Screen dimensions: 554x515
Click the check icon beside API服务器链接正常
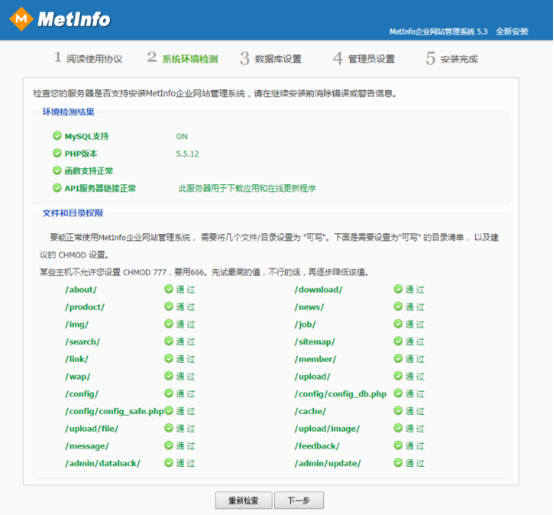tap(57, 188)
